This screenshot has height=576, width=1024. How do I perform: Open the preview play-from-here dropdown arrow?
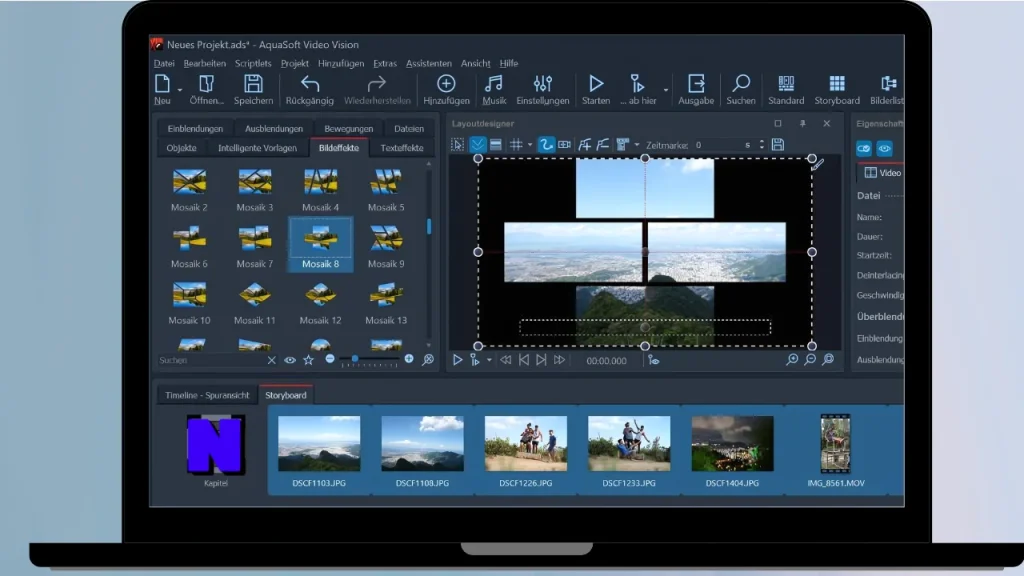(x=489, y=360)
